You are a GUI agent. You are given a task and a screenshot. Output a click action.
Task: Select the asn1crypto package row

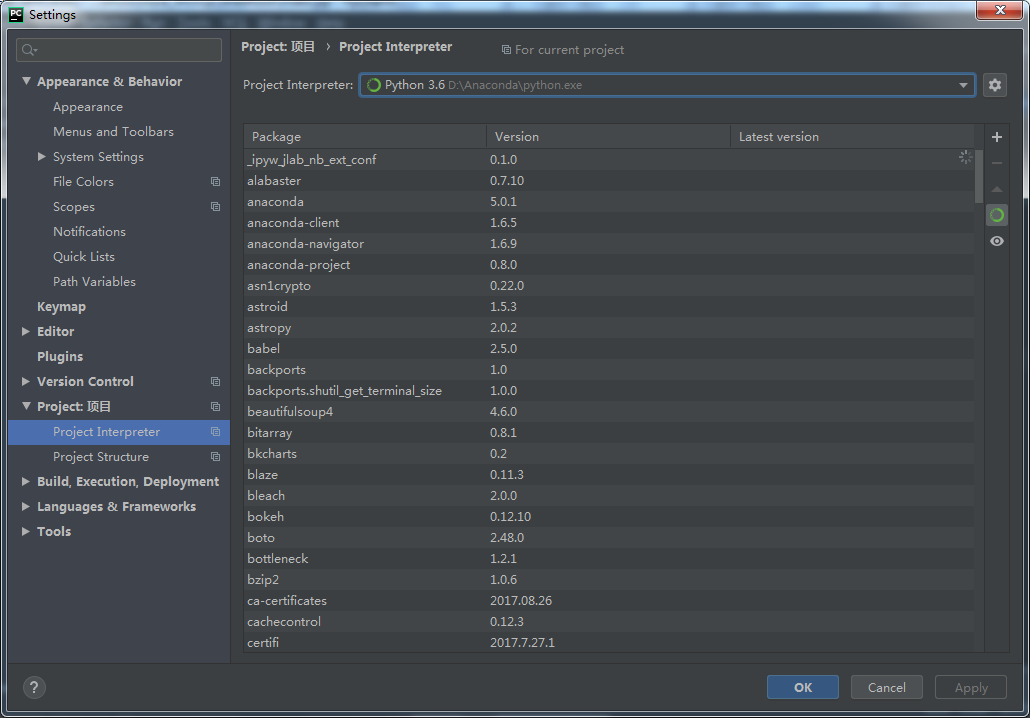point(609,286)
